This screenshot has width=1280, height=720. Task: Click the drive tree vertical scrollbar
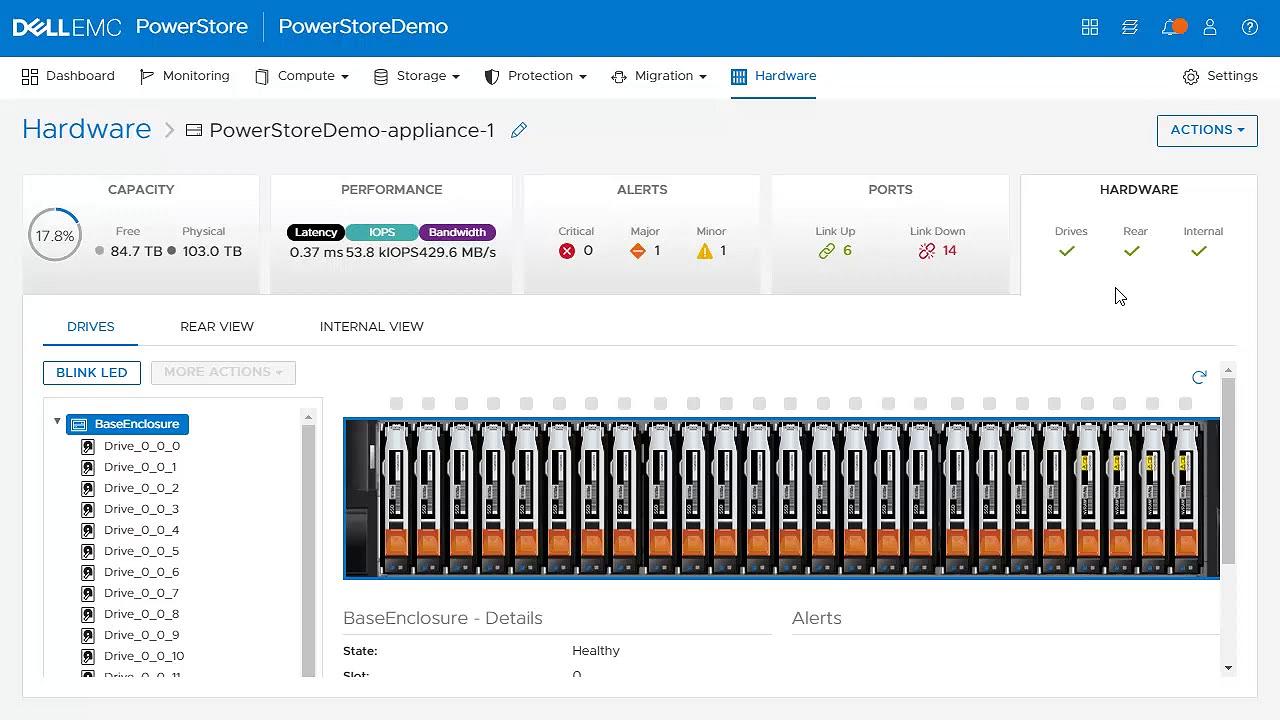[x=308, y=550]
